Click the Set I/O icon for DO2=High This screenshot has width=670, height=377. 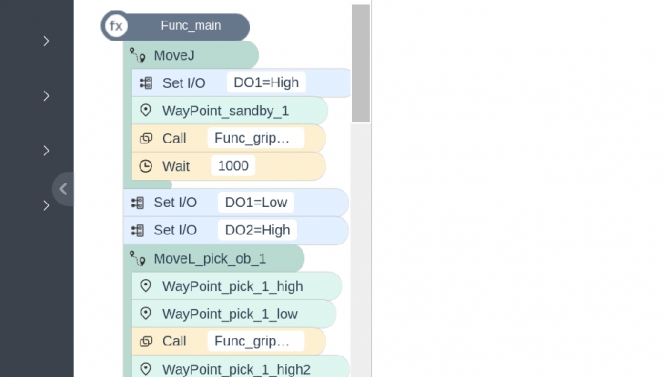137,230
